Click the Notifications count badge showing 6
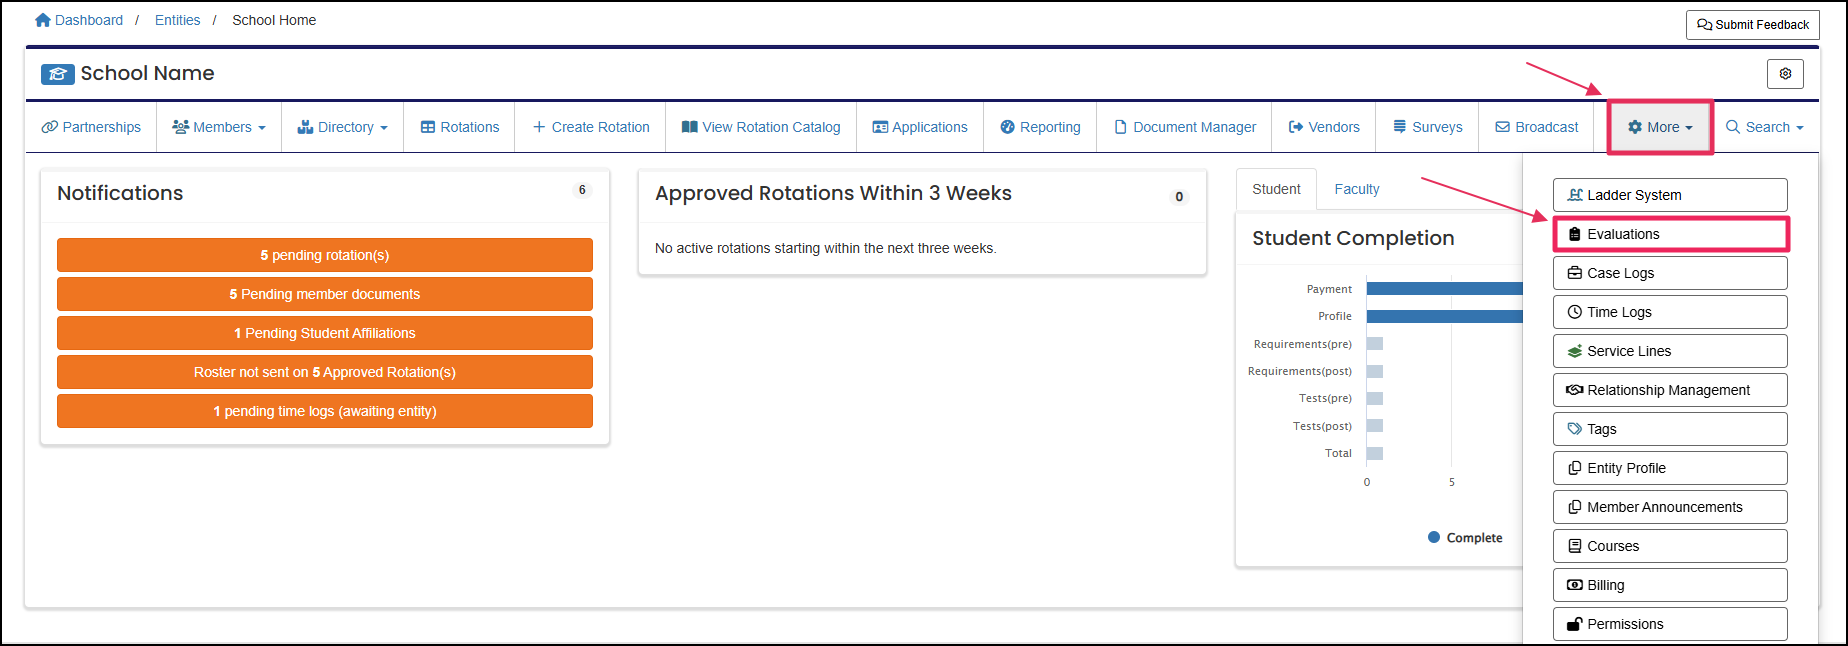The width and height of the screenshot is (1848, 646). tap(582, 190)
